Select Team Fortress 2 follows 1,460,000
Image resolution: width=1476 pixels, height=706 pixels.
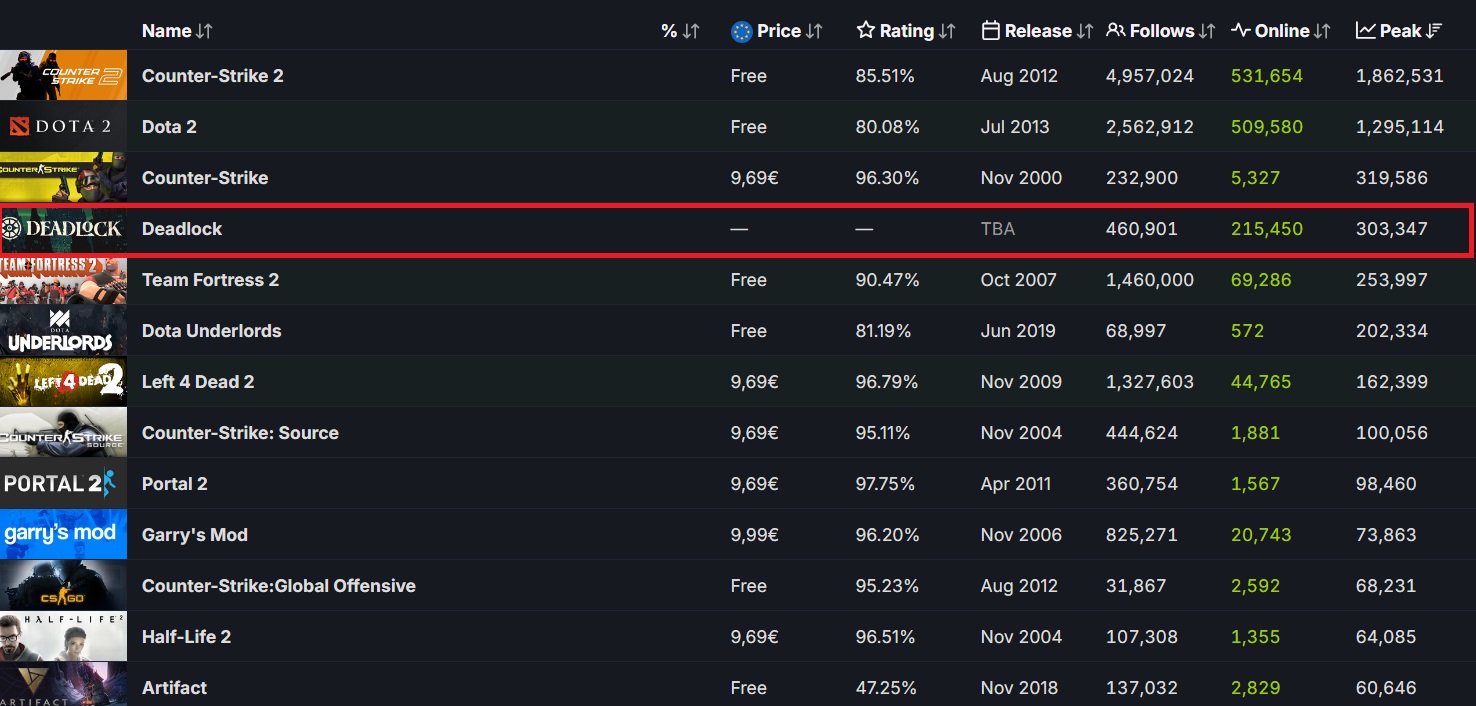1150,280
